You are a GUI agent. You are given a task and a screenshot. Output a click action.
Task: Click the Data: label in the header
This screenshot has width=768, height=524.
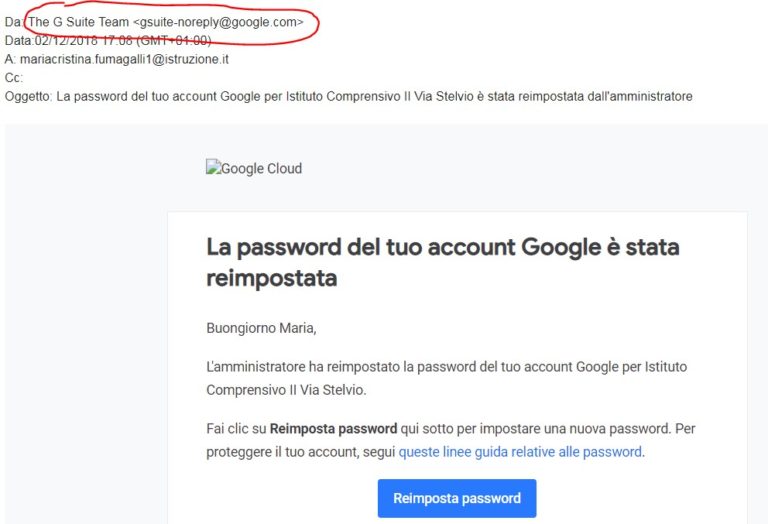click(x=19, y=40)
